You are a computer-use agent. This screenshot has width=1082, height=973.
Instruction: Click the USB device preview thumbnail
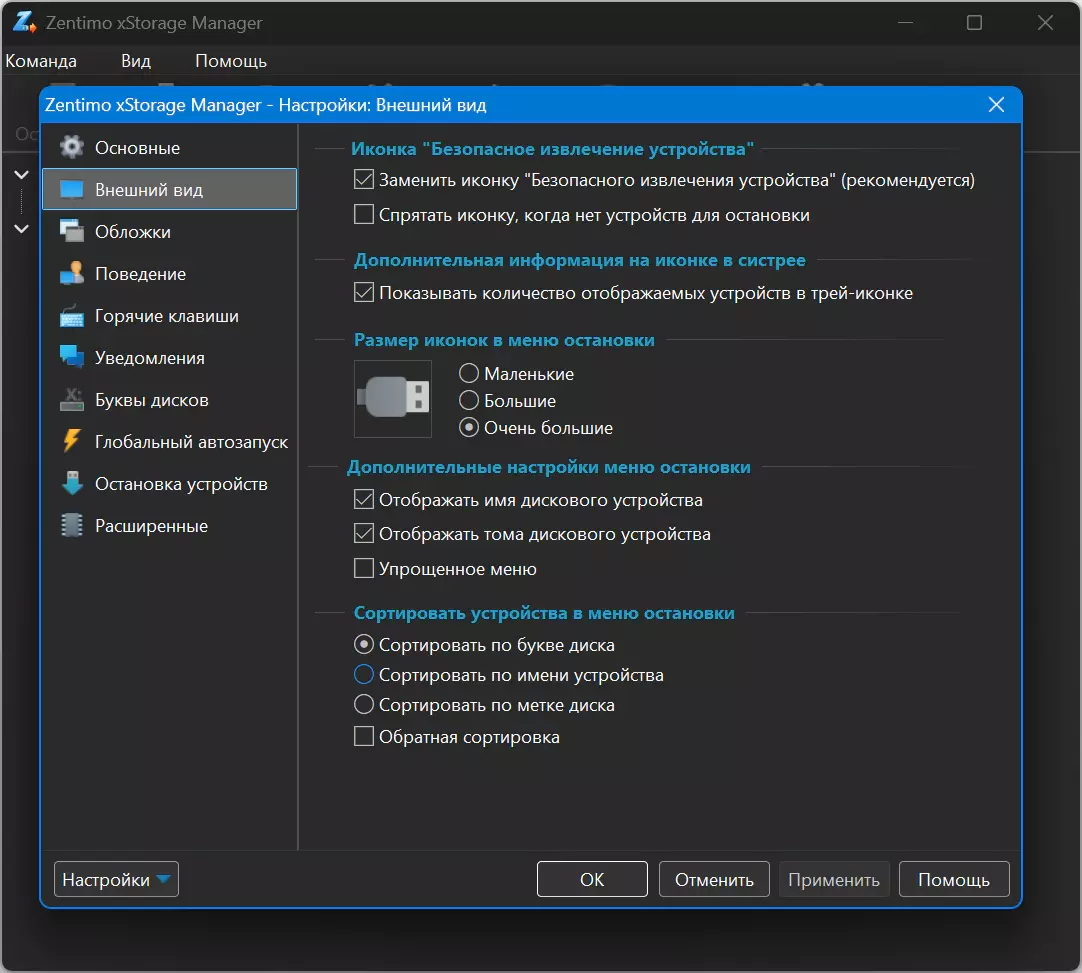393,399
